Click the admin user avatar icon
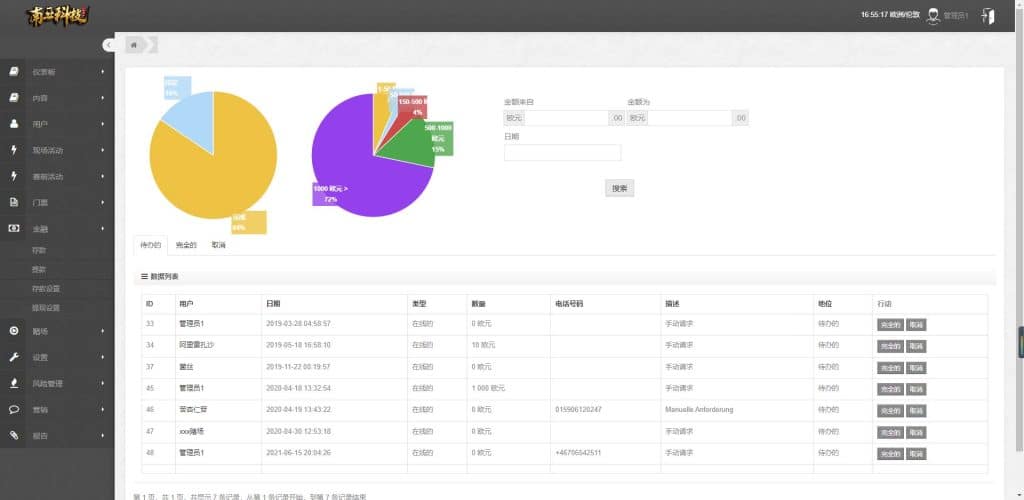Screen dimensions: 1024x500 tap(933, 16)
